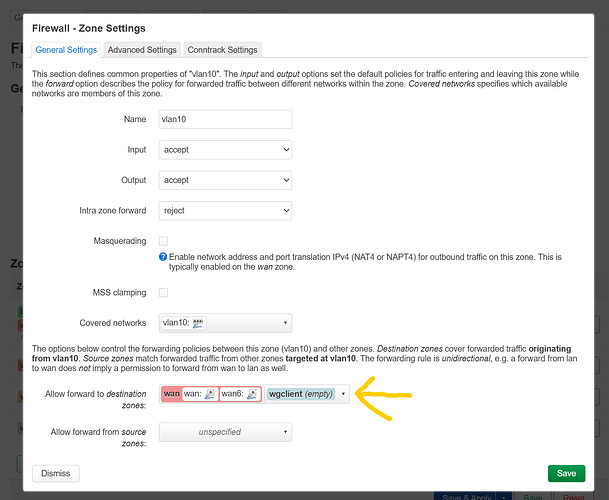
Task: Open the Output policy dropdown
Action: click(x=225, y=180)
